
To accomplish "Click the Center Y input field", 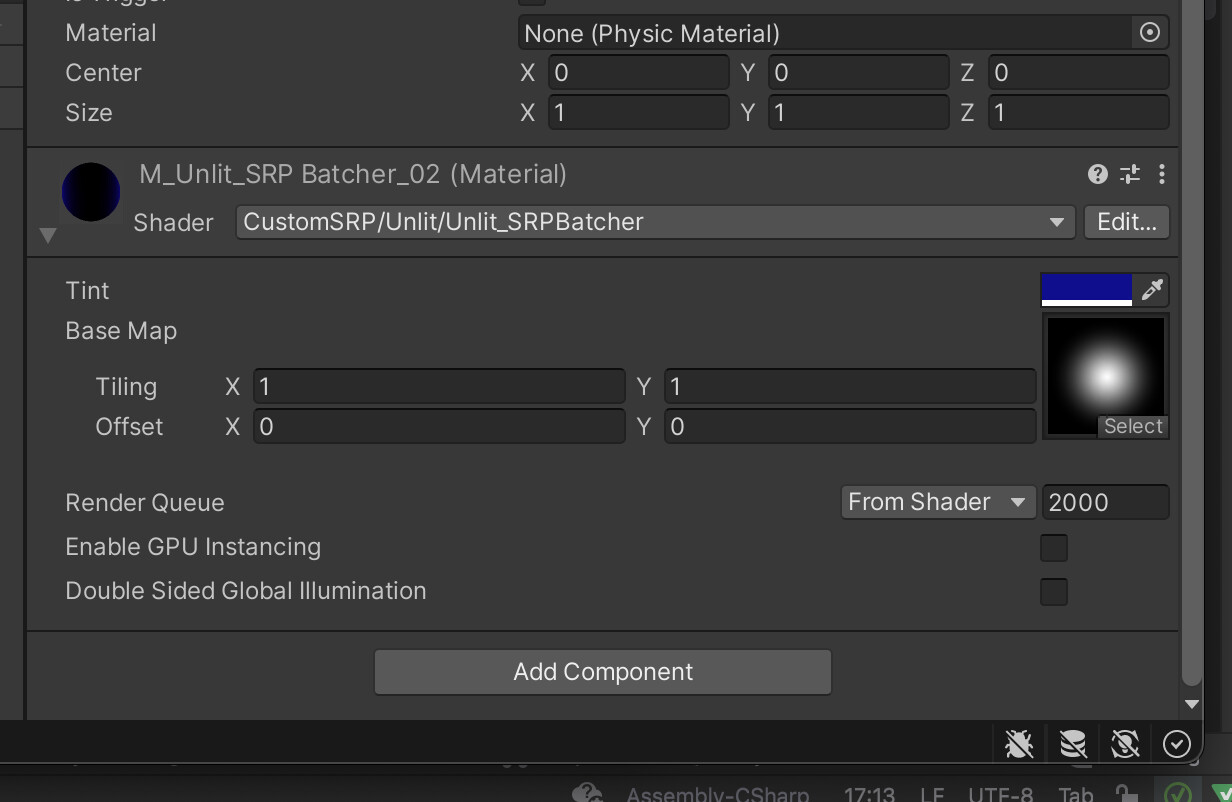I will (x=858, y=73).
